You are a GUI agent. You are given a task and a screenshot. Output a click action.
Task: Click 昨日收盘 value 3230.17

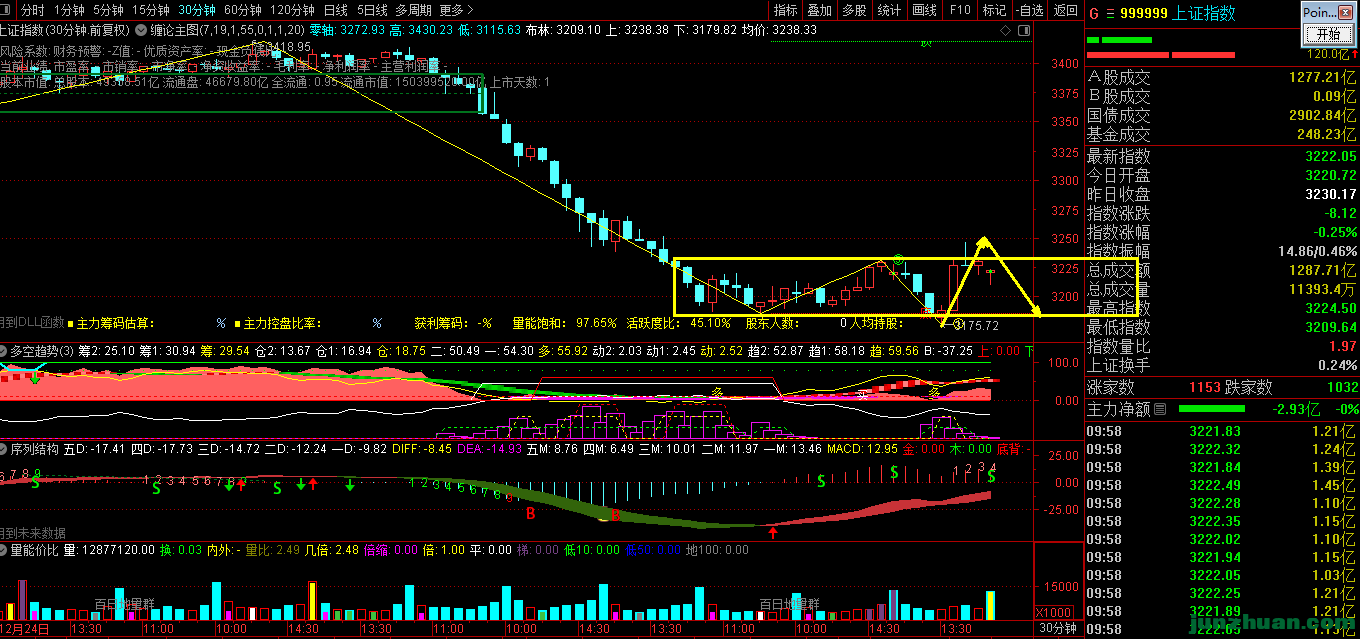[1331, 194]
